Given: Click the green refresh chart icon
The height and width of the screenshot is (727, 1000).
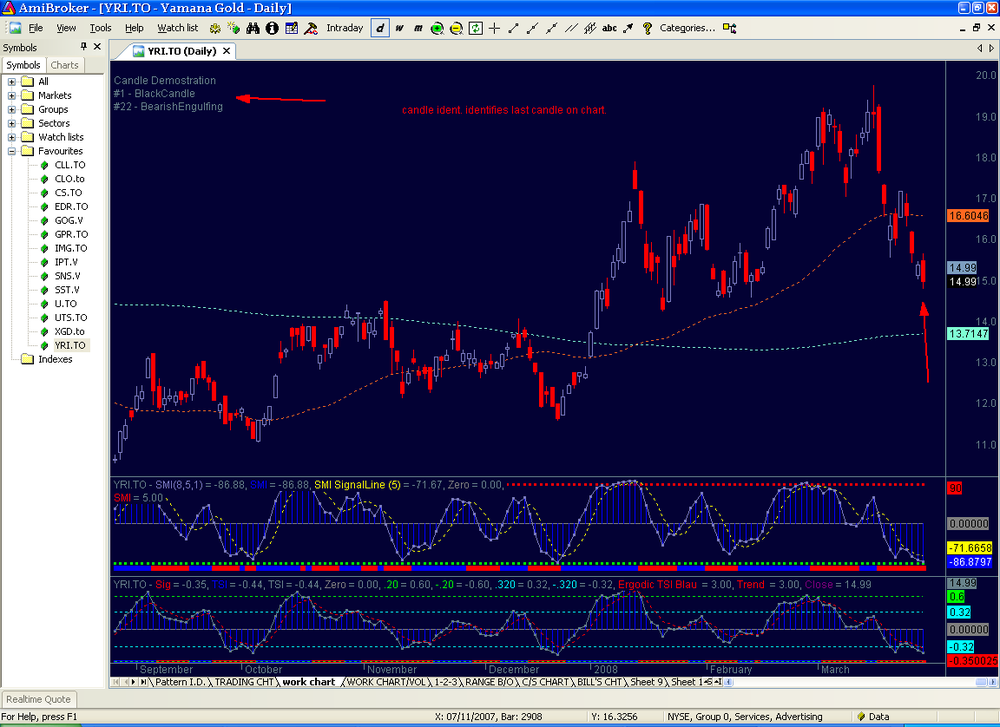Looking at the screenshot, I should click(476, 28).
